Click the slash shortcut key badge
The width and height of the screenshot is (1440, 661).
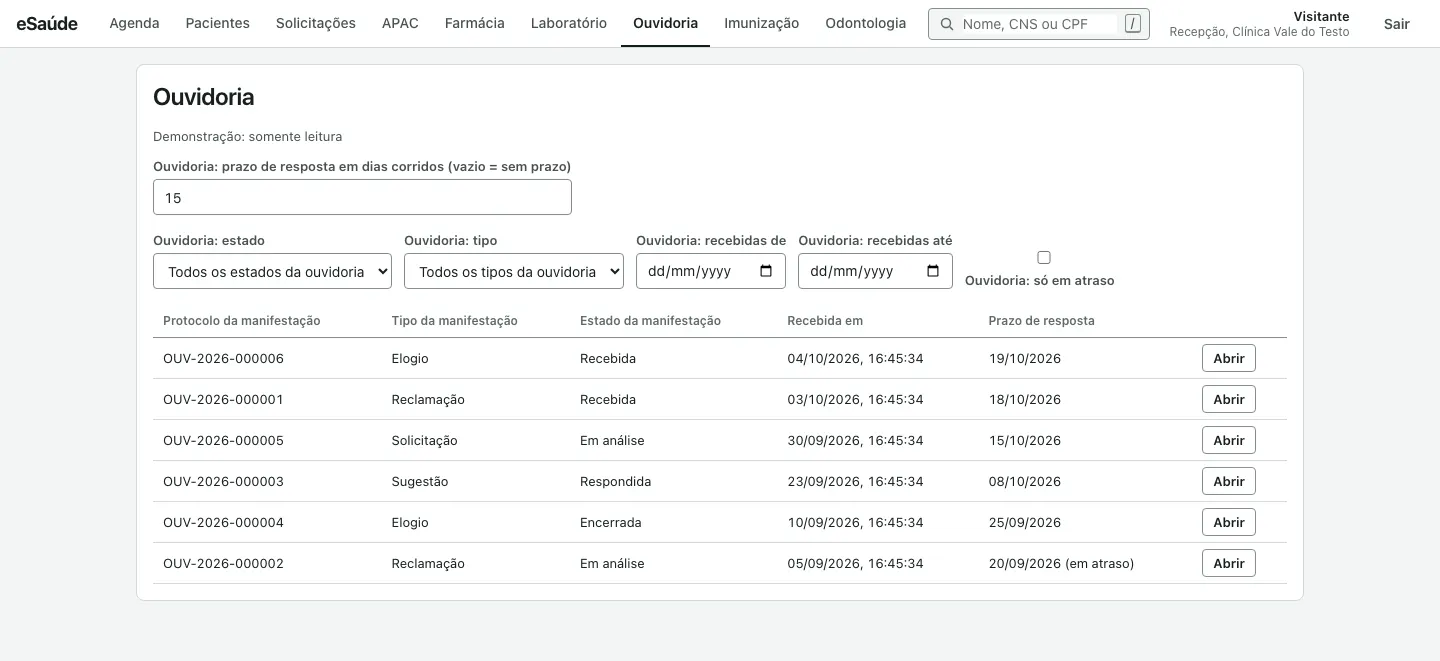coord(1132,24)
